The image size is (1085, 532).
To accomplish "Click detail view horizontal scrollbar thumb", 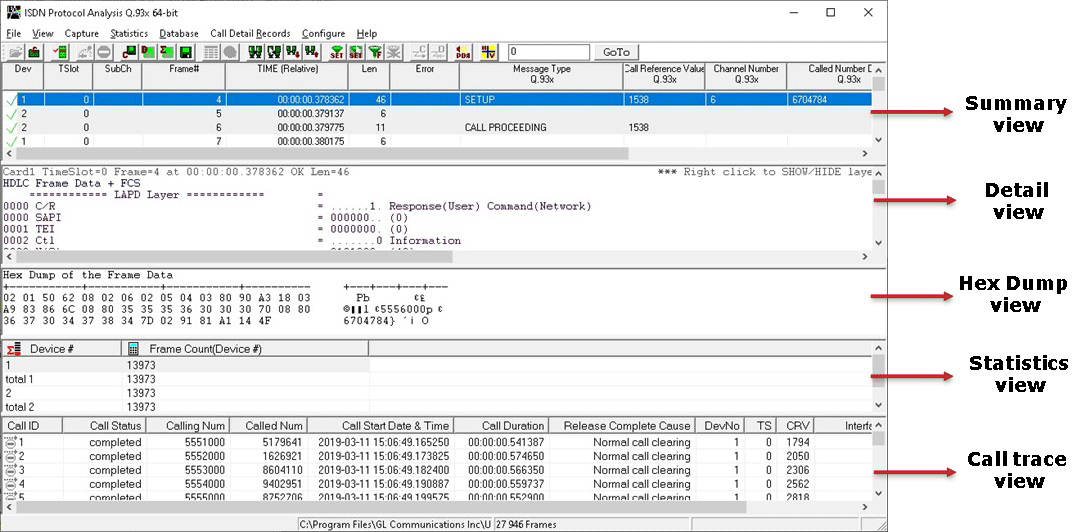I will click(x=233, y=257).
